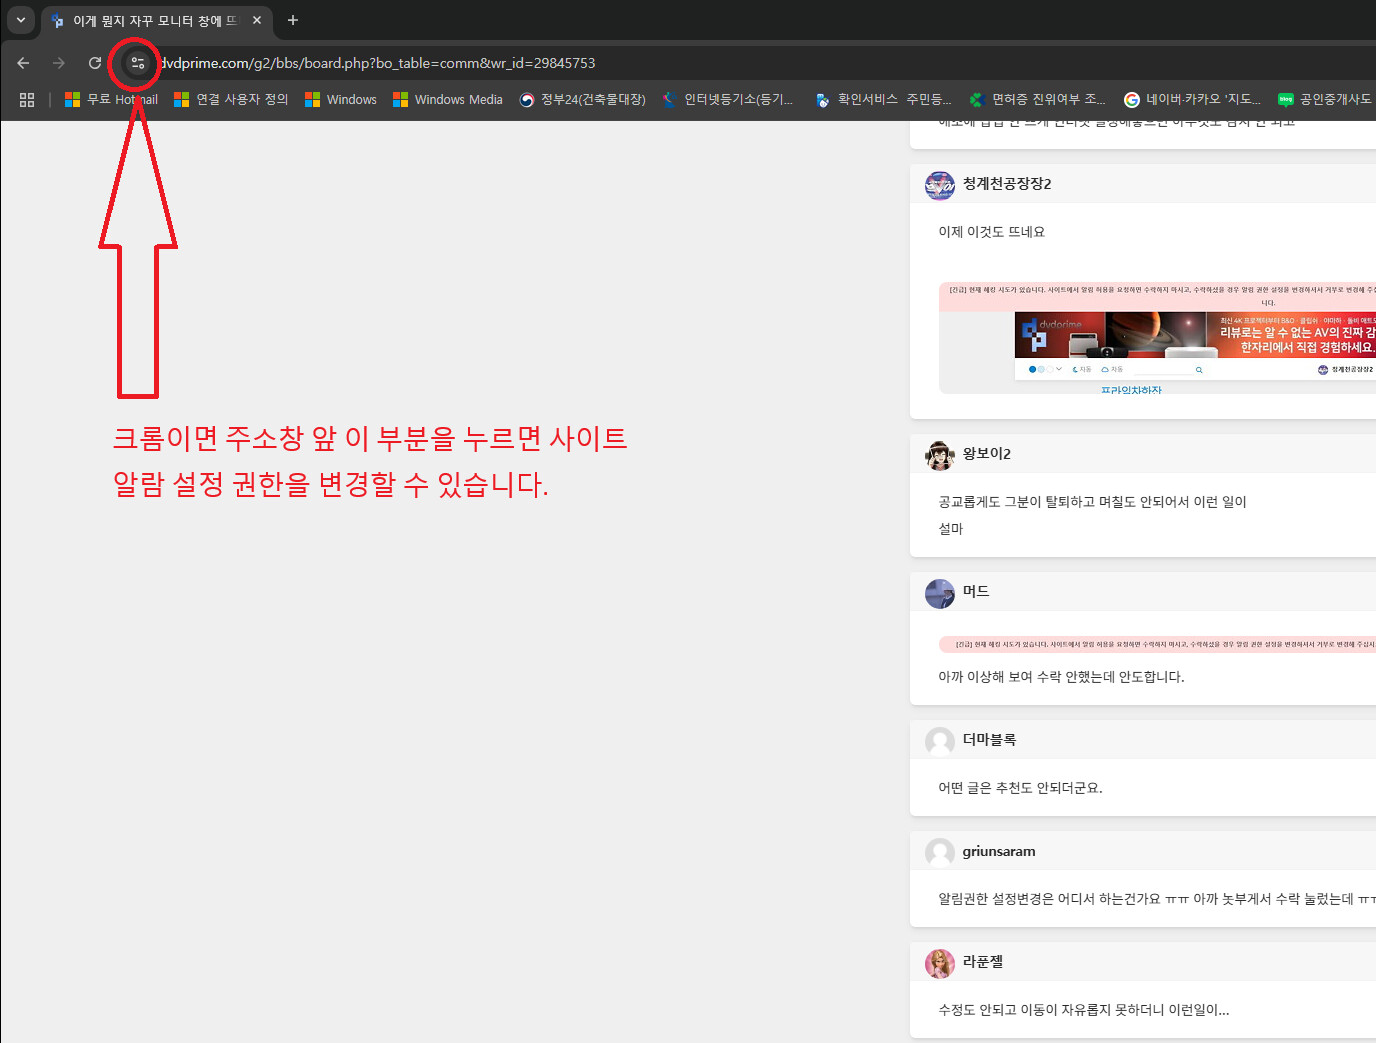Click 청계천공장장2 profile avatar

[x=940, y=185]
